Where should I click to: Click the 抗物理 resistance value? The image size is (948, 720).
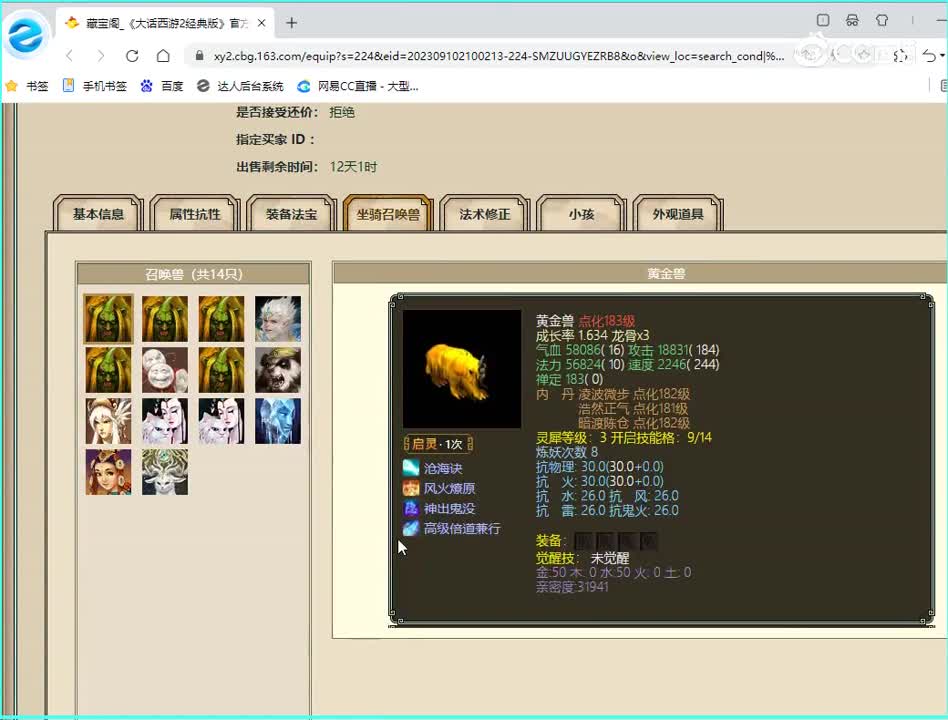click(622, 466)
